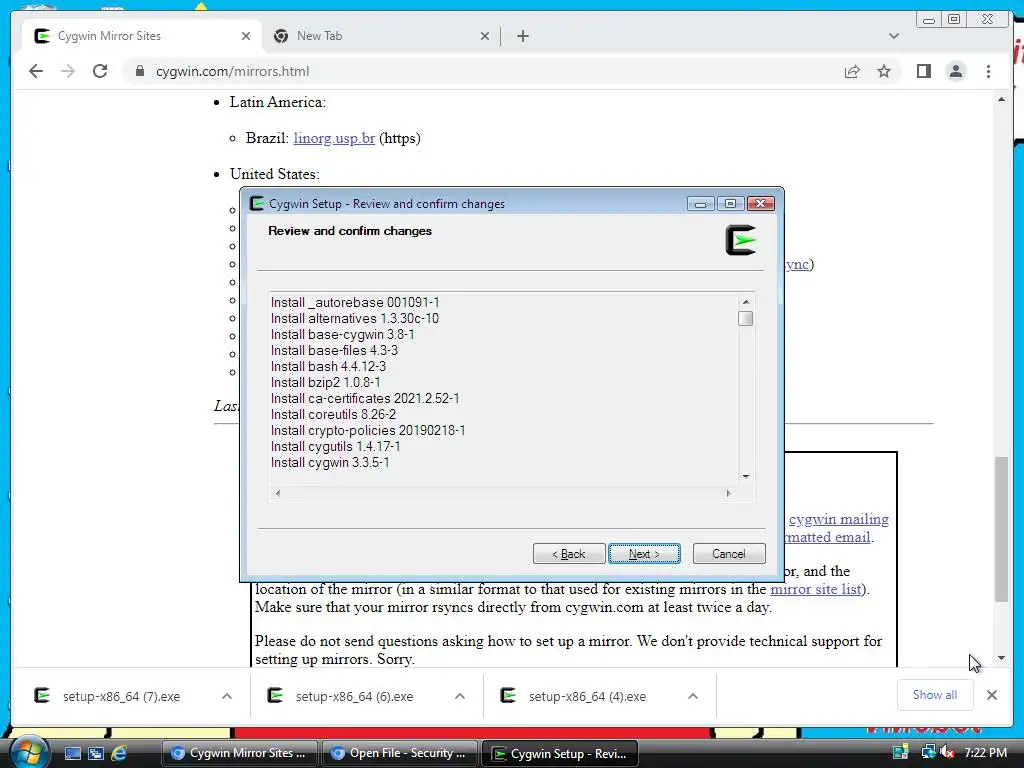
Task: Select 'Install ca-certificates 2021.2.52-1' line
Action: 365,398
